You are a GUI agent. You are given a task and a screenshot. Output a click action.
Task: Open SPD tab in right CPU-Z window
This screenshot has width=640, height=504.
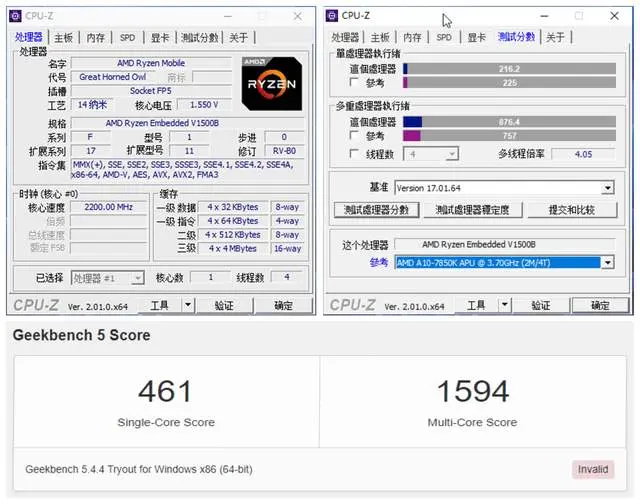tap(444, 37)
